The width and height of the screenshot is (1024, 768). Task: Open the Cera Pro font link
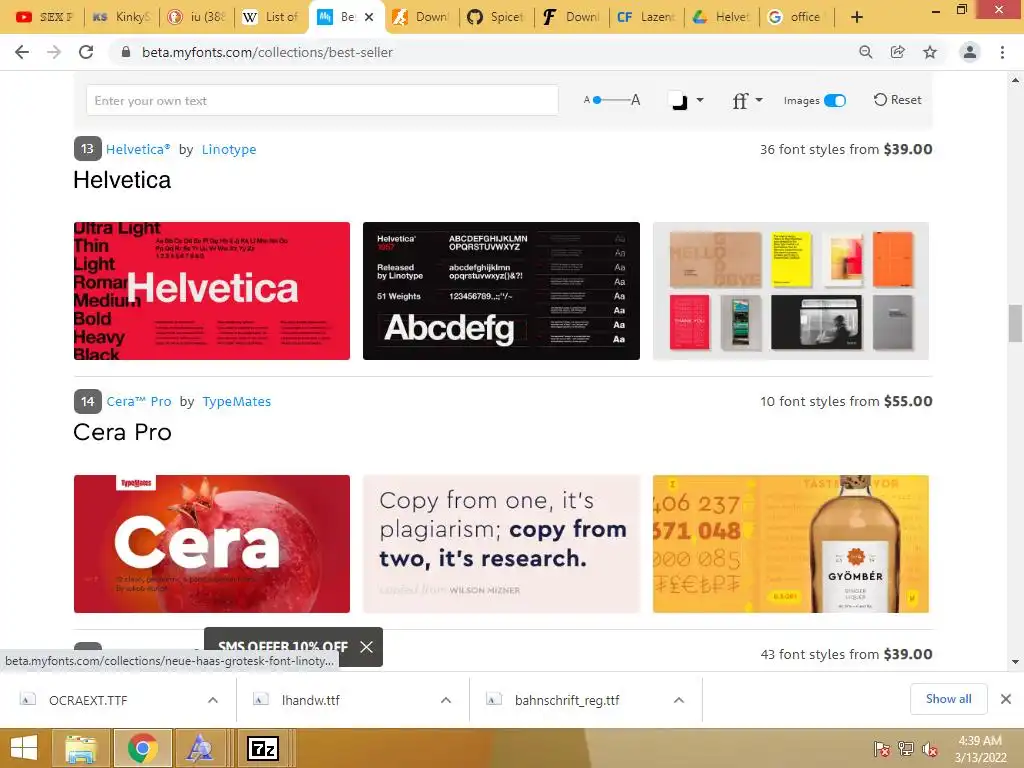pyautogui.click(x=138, y=402)
